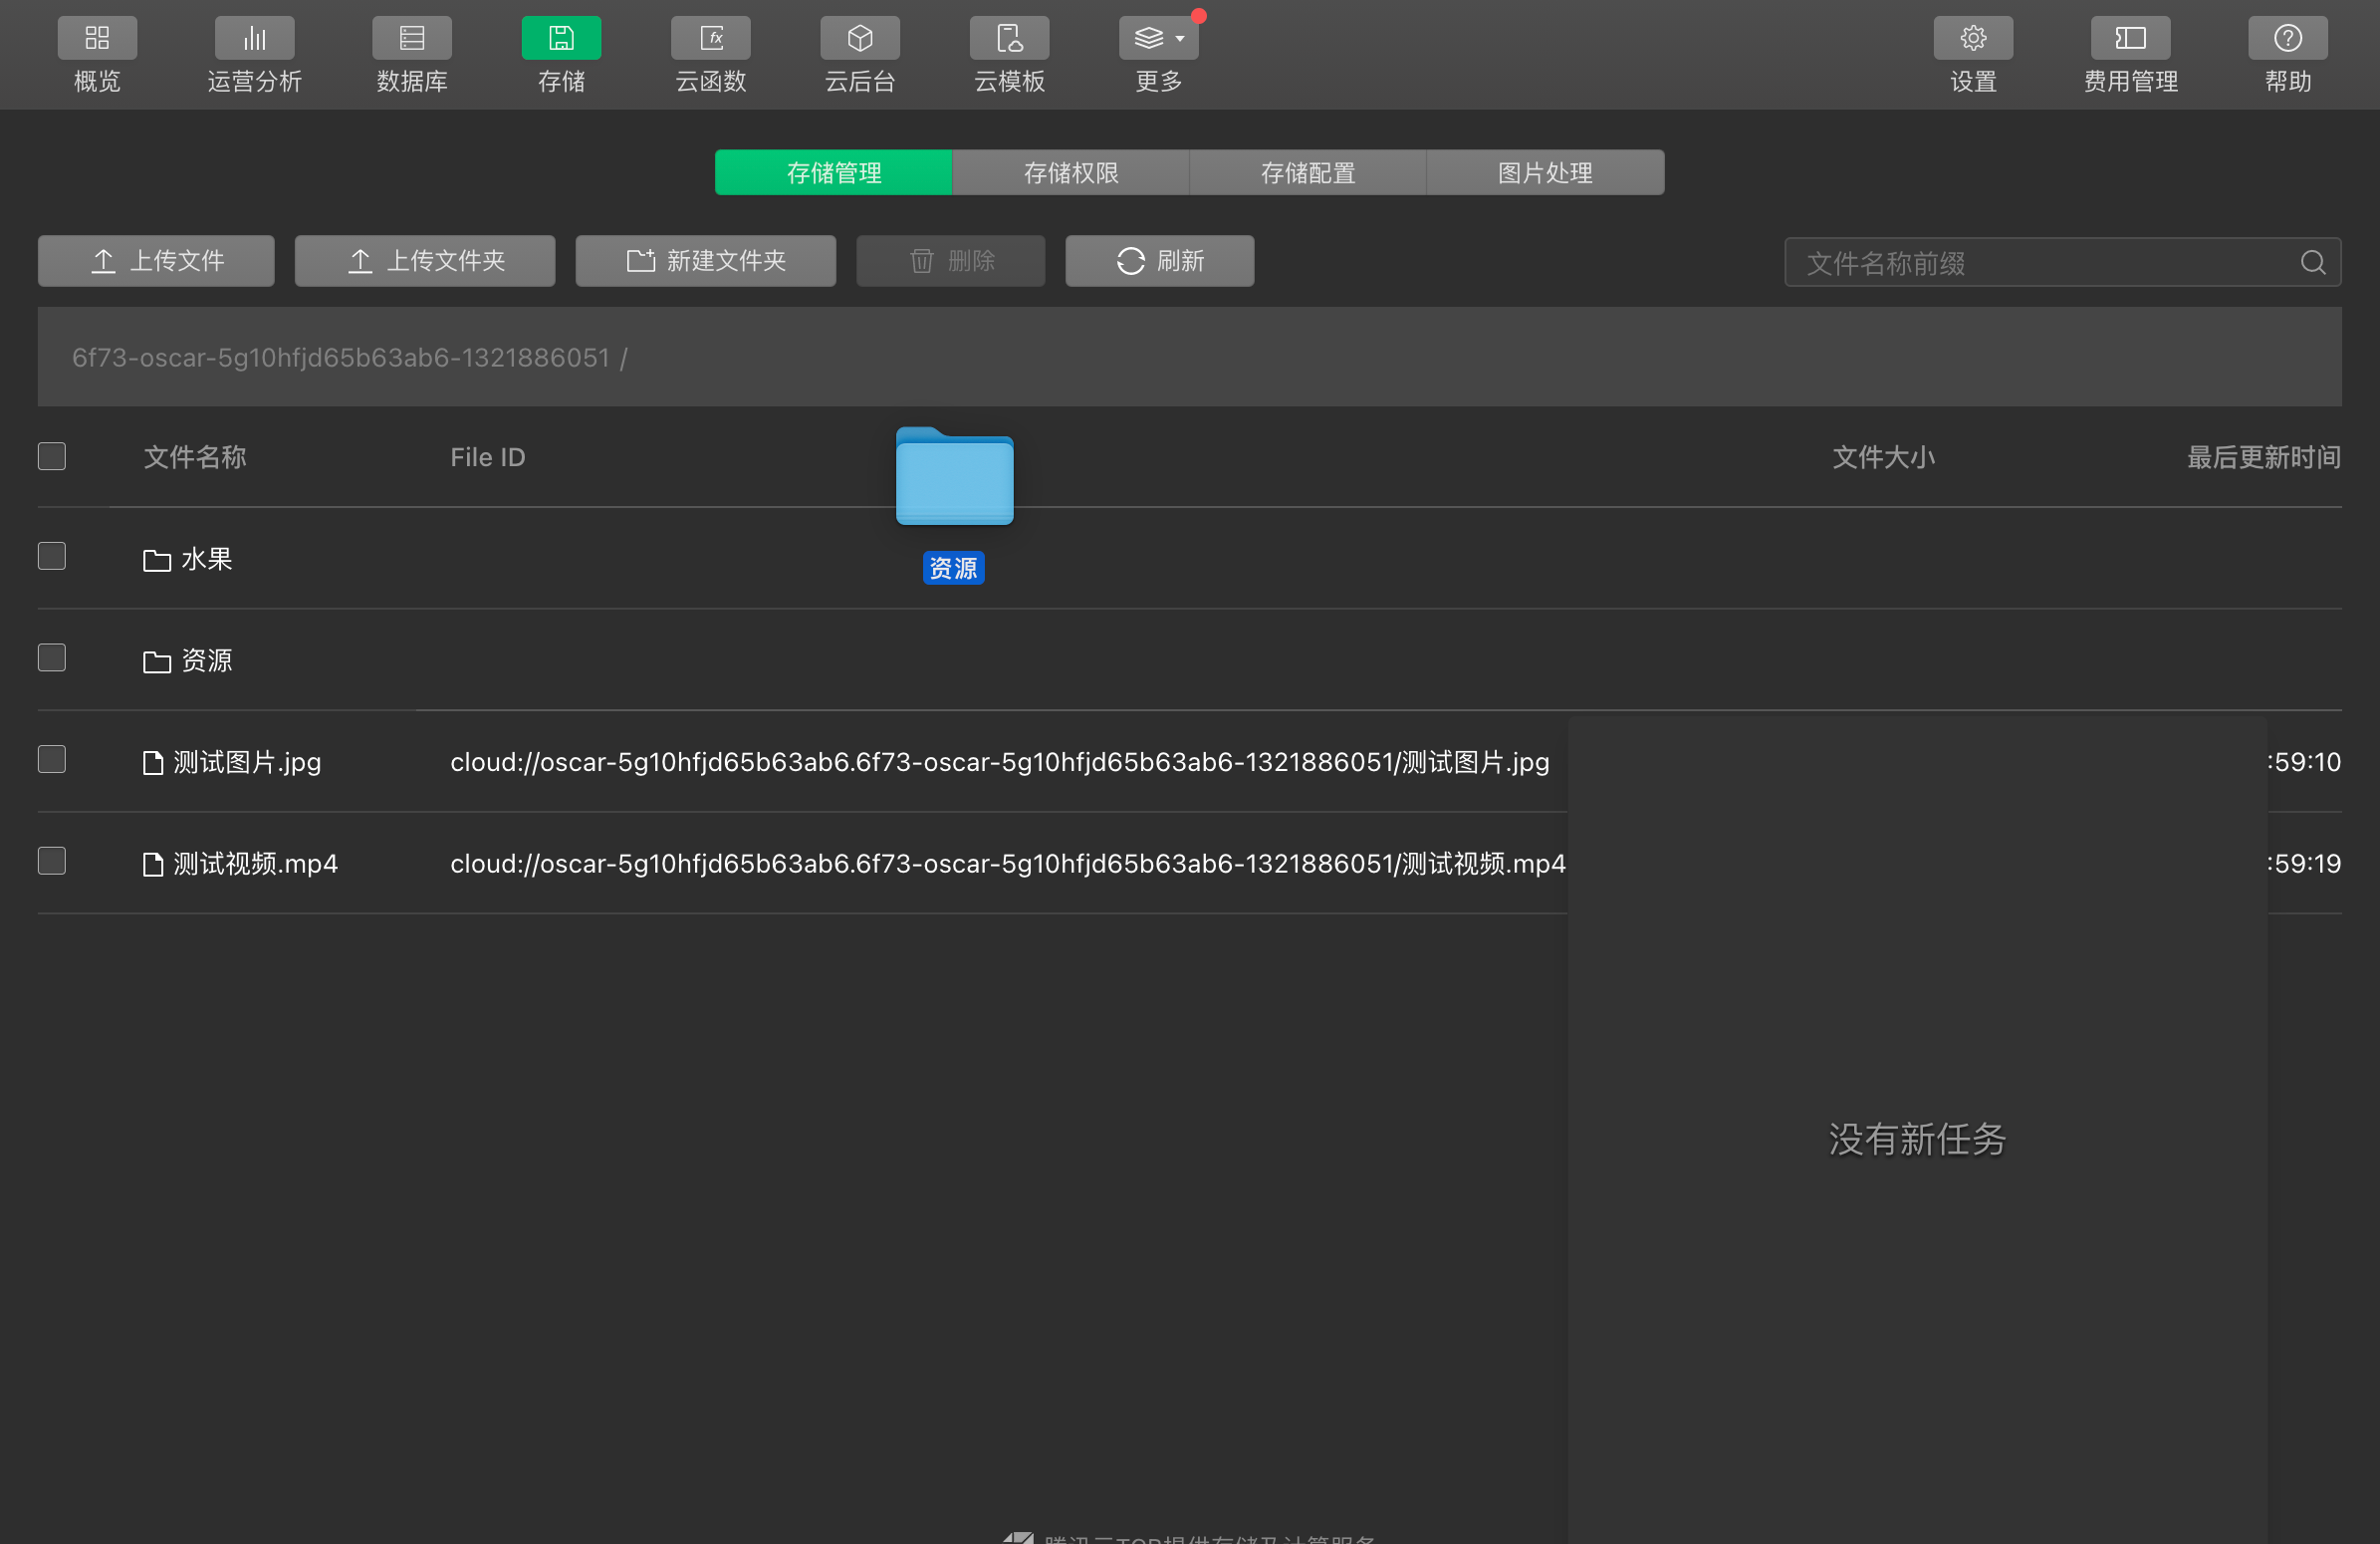2380x1544 pixels.
Task: Check the 测试图片.jpg file checkbox
Action: coord(52,760)
